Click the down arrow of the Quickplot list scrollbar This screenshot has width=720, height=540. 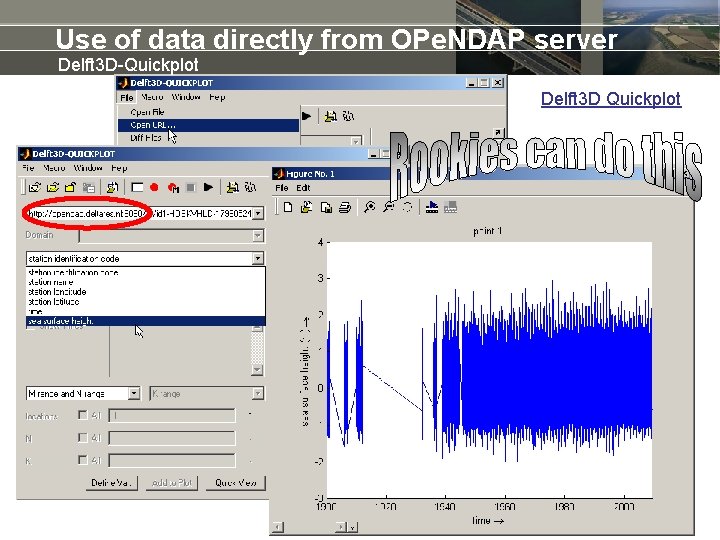point(257,370)
